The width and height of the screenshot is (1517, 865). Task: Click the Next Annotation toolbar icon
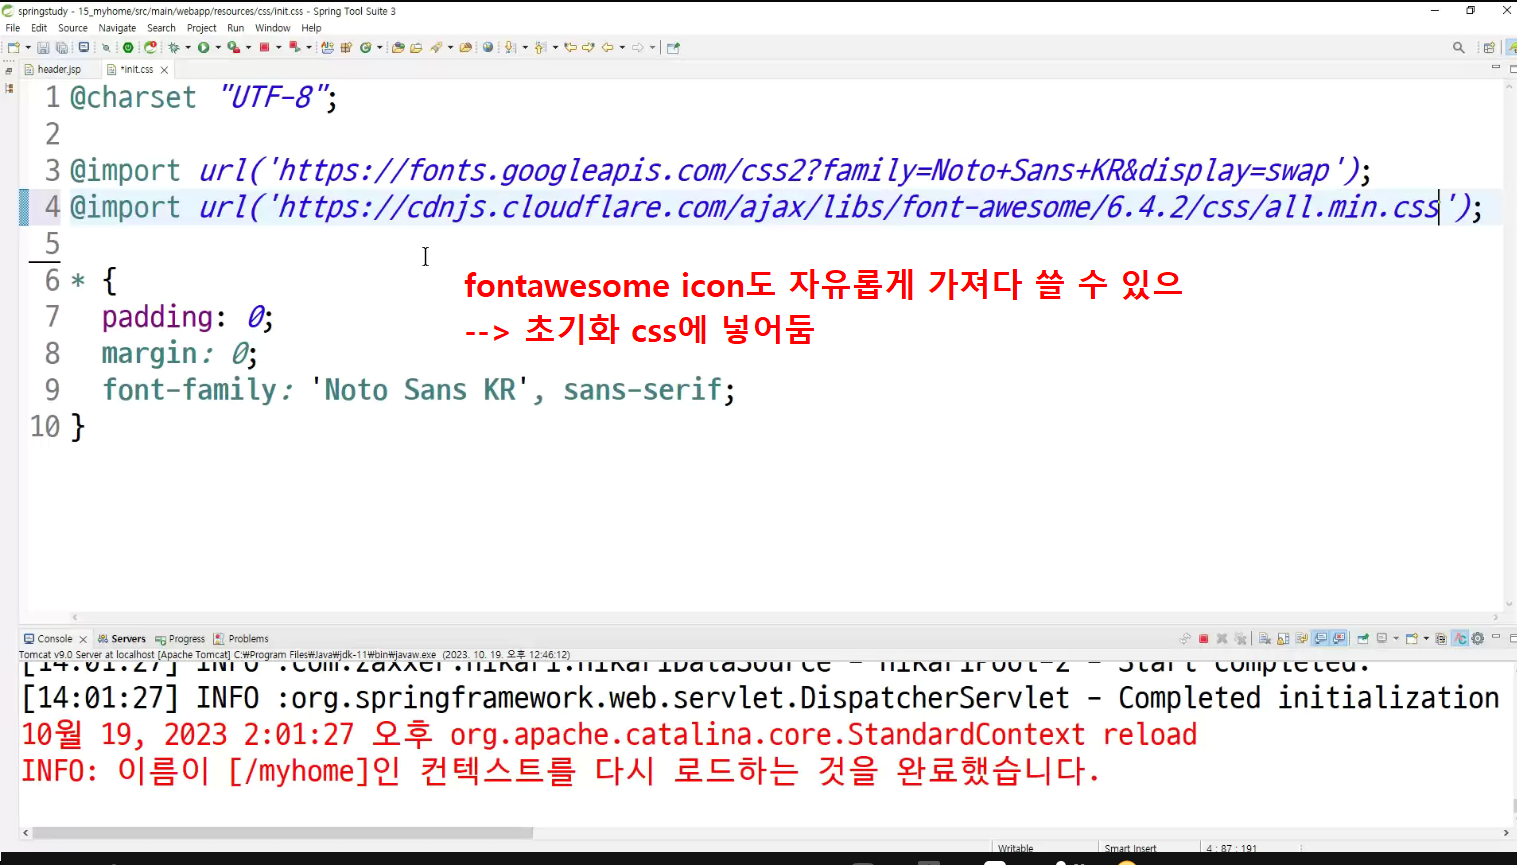tap(510, 47)
